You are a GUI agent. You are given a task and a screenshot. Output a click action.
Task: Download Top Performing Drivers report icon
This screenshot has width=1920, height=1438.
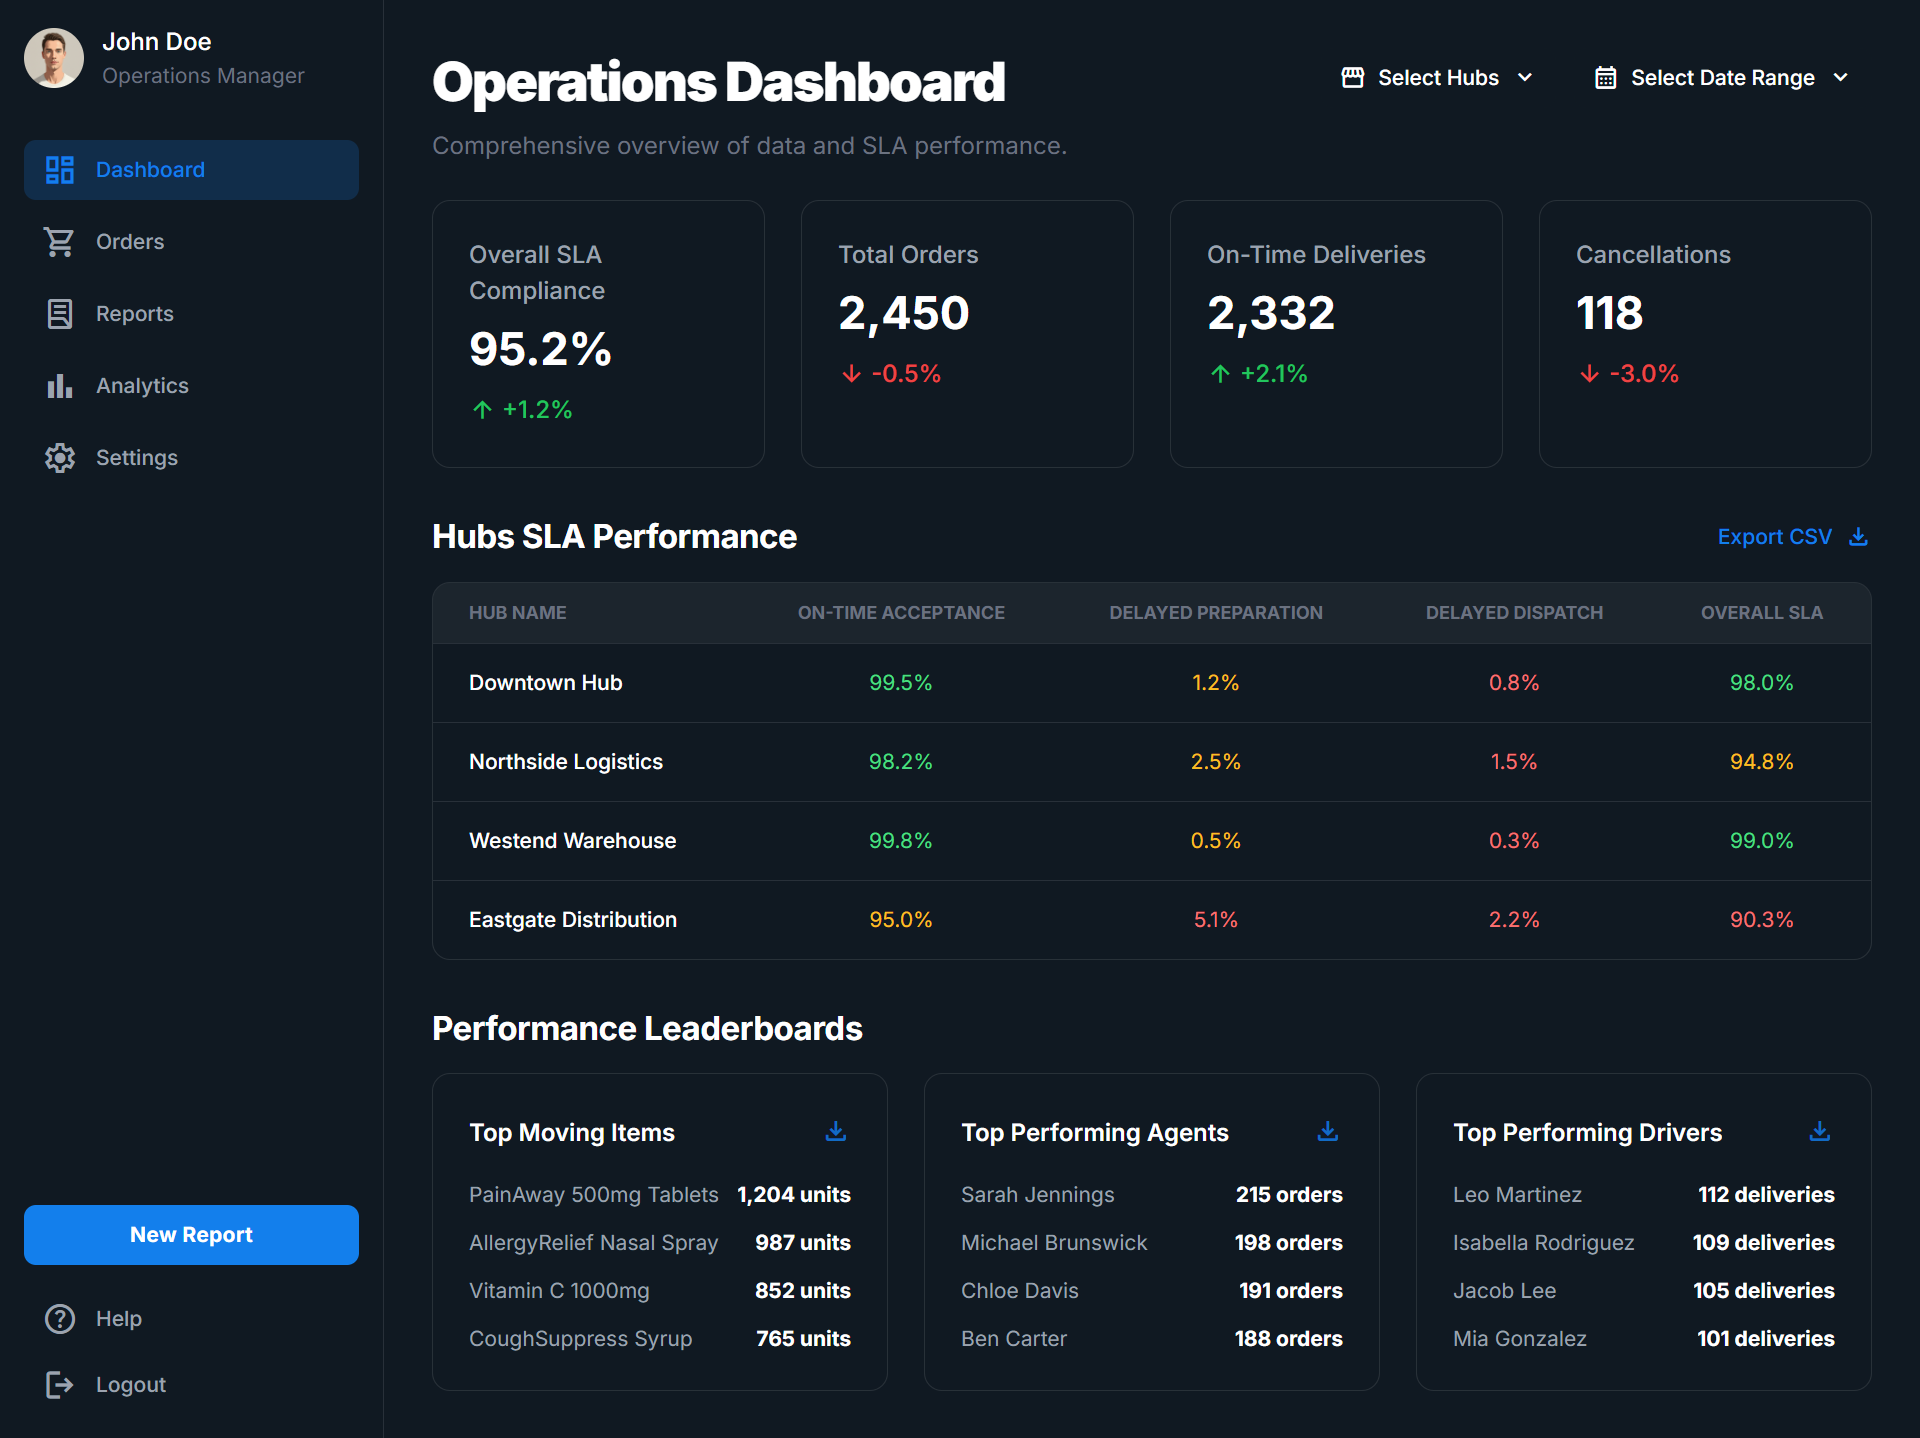coord(1819,1131)
